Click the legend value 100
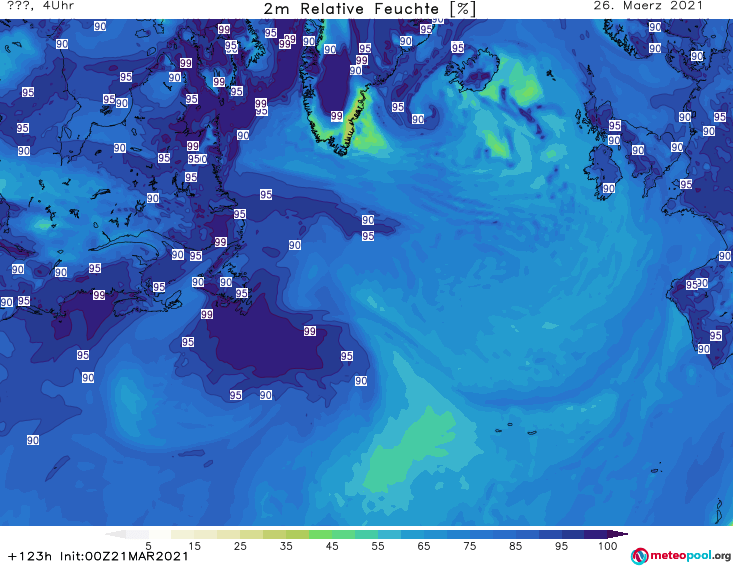This screenshot has width=733, height=566. point(607,546)
